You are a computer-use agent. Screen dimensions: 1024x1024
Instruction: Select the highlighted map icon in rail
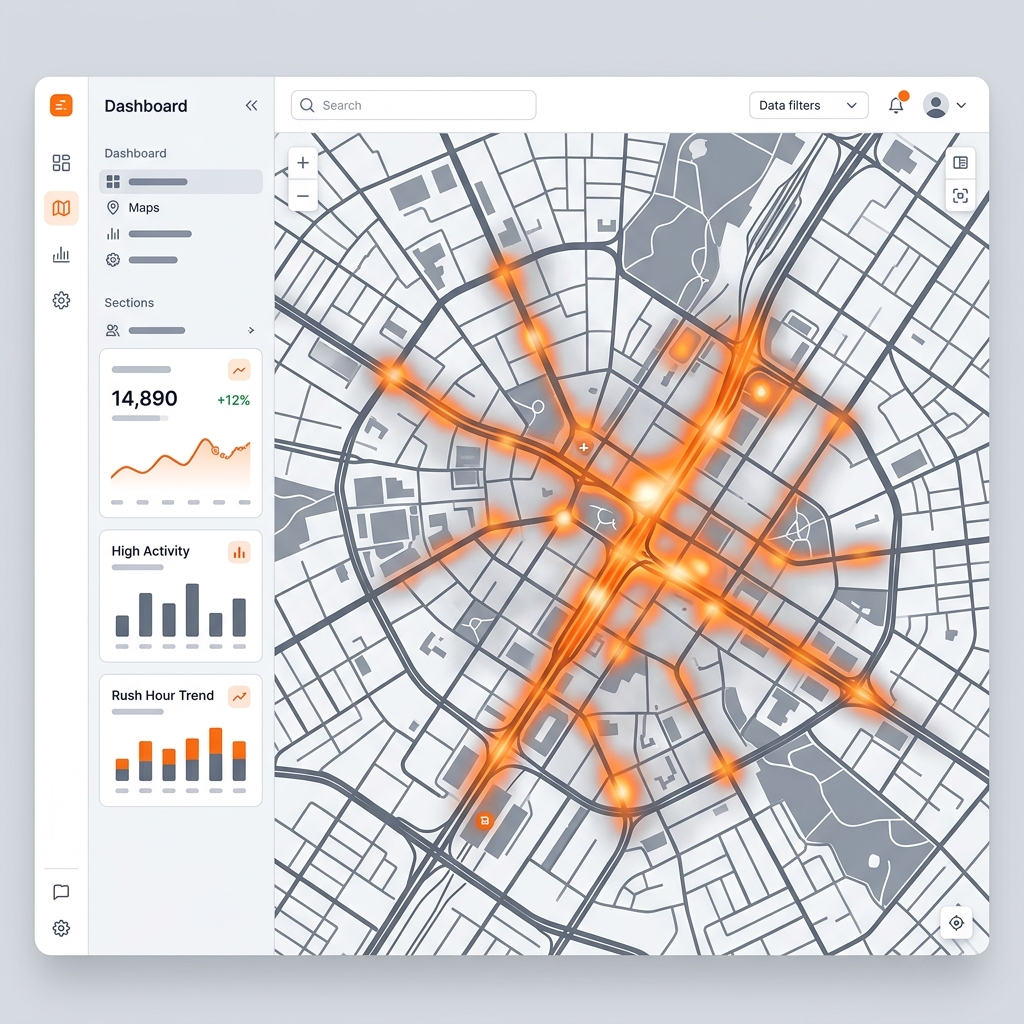coord(61,208)
